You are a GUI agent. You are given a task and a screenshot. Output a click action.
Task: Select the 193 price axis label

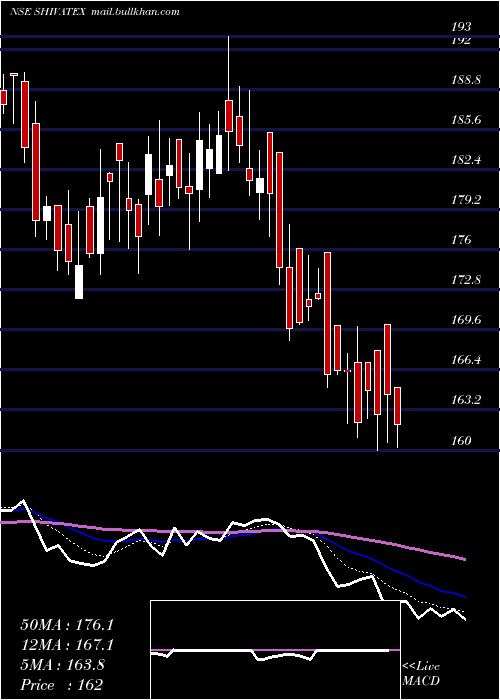(x=461, y=27)
